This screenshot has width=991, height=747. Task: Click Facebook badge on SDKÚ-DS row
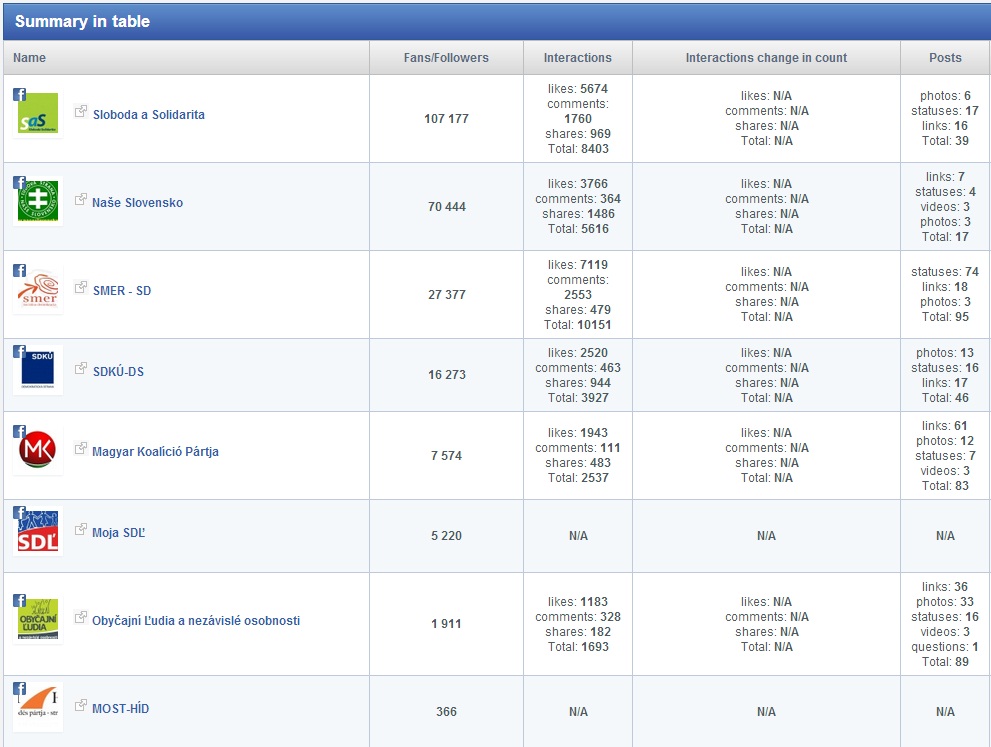20,351
